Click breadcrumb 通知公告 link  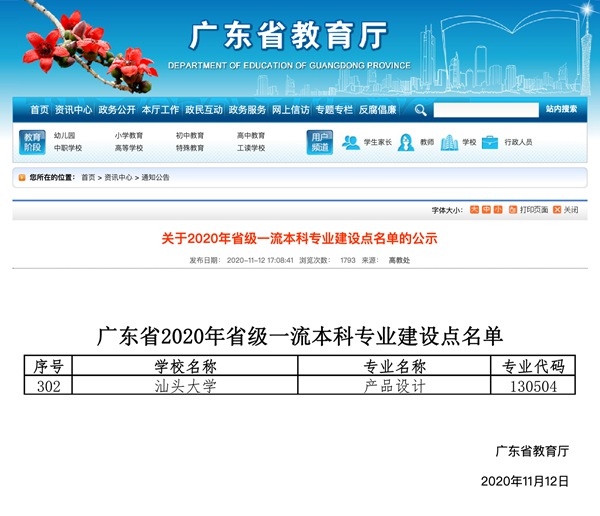coord(155,177)
